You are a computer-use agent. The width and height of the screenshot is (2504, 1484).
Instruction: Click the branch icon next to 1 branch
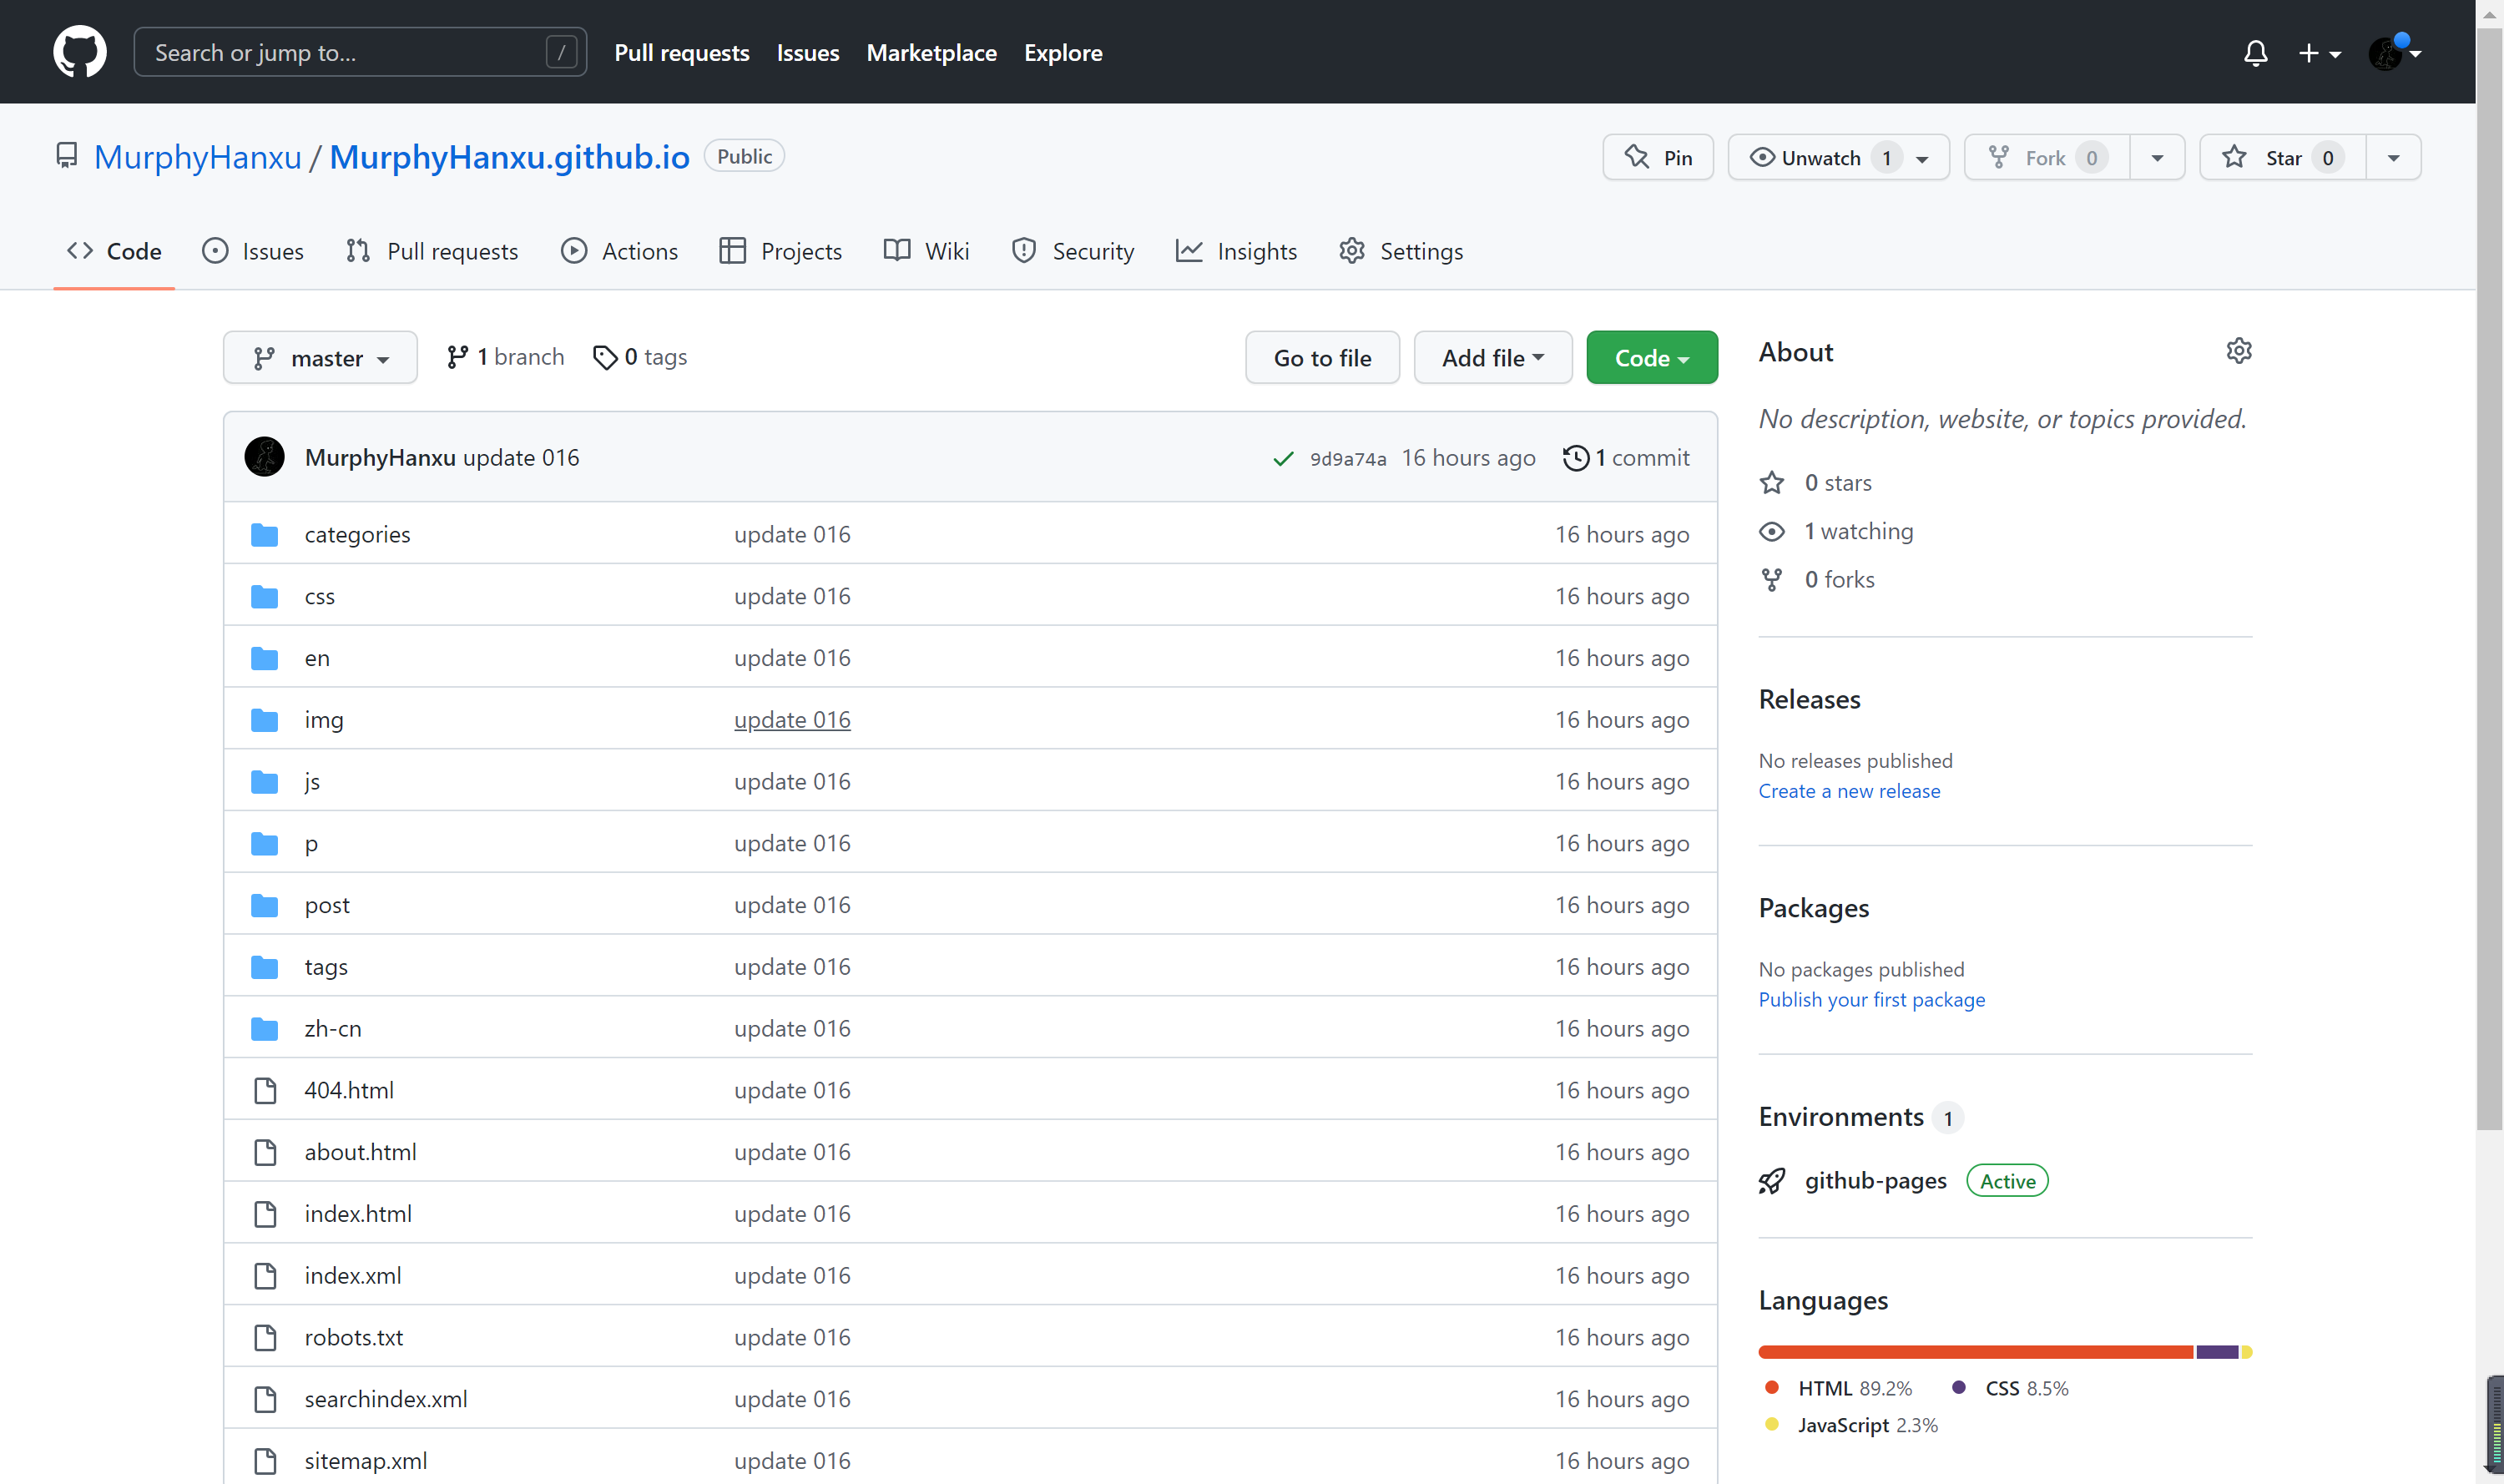tap(457, 357)
